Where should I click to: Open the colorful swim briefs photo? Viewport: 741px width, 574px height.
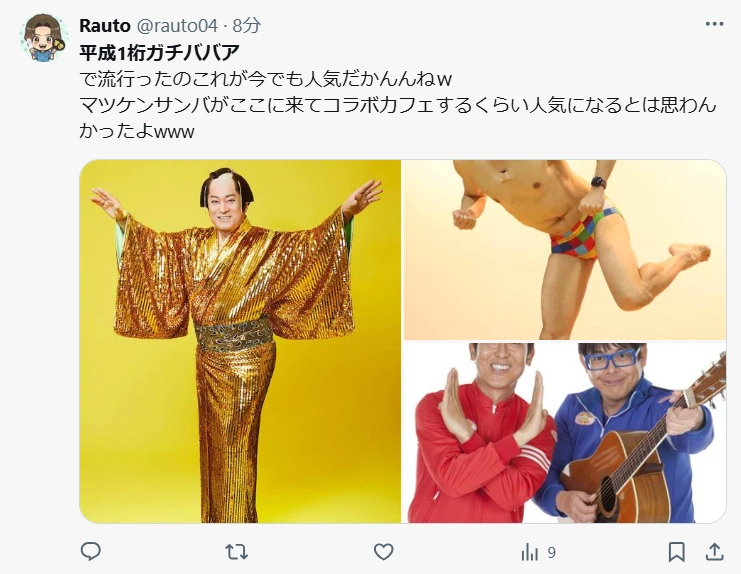click(565, 249)
